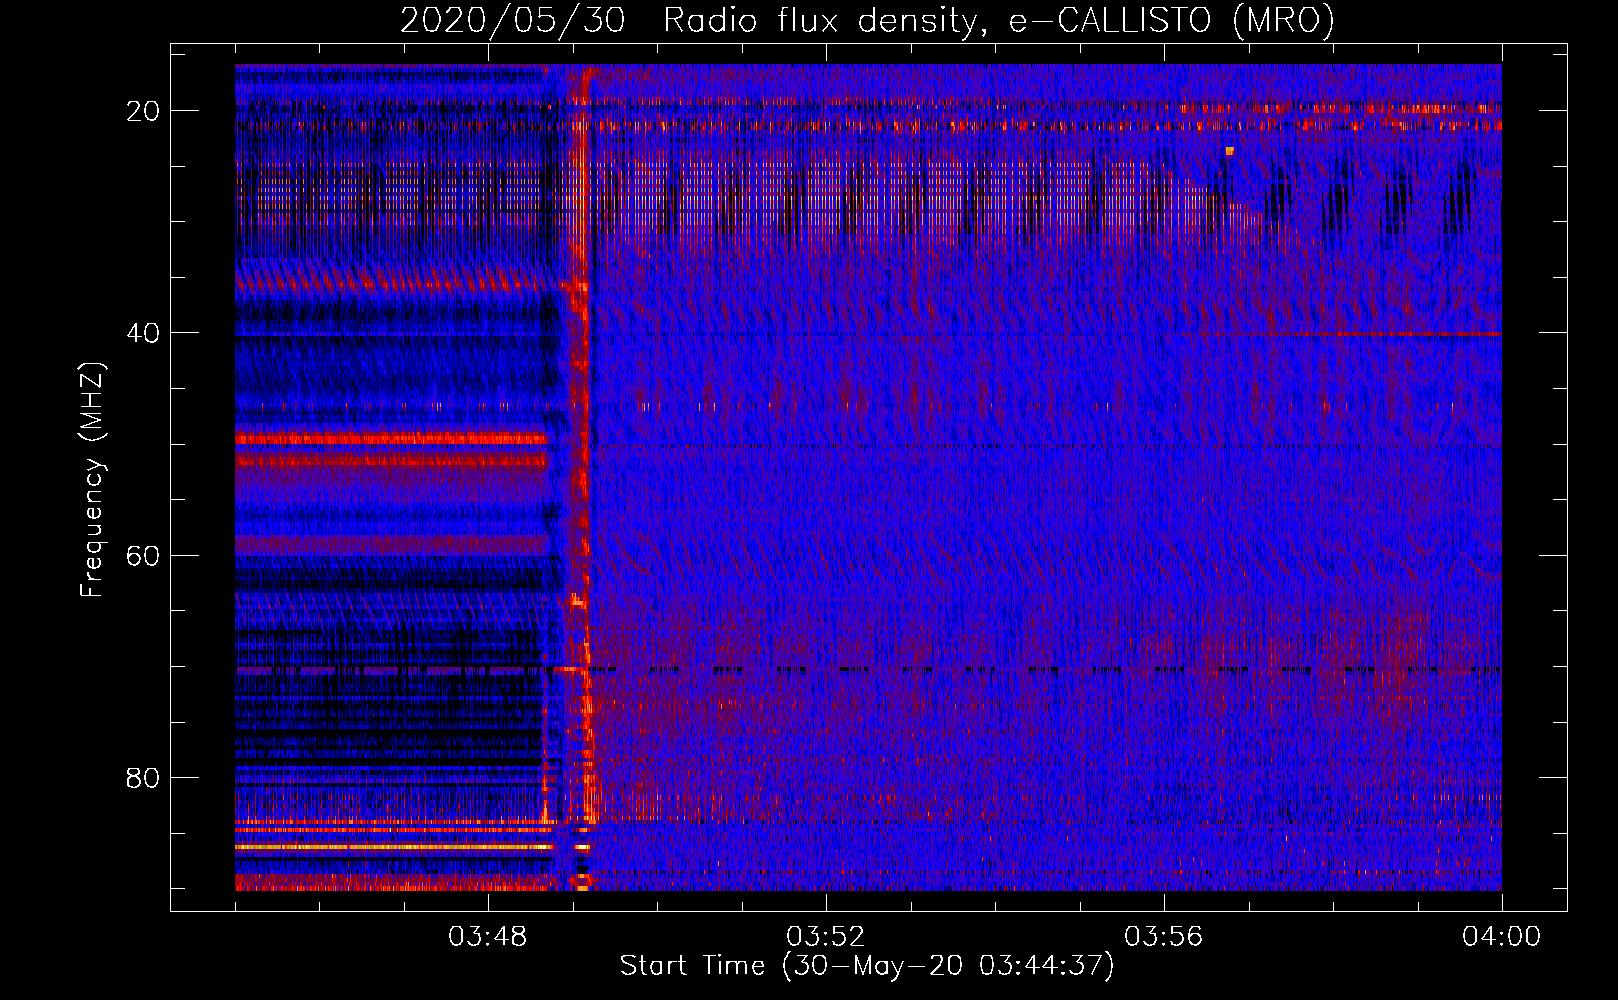Click the plot title '2020/05/30 Radio flux density, e-CALLISTO (MRO)'
The image size is (1618, 1000).
867,20
